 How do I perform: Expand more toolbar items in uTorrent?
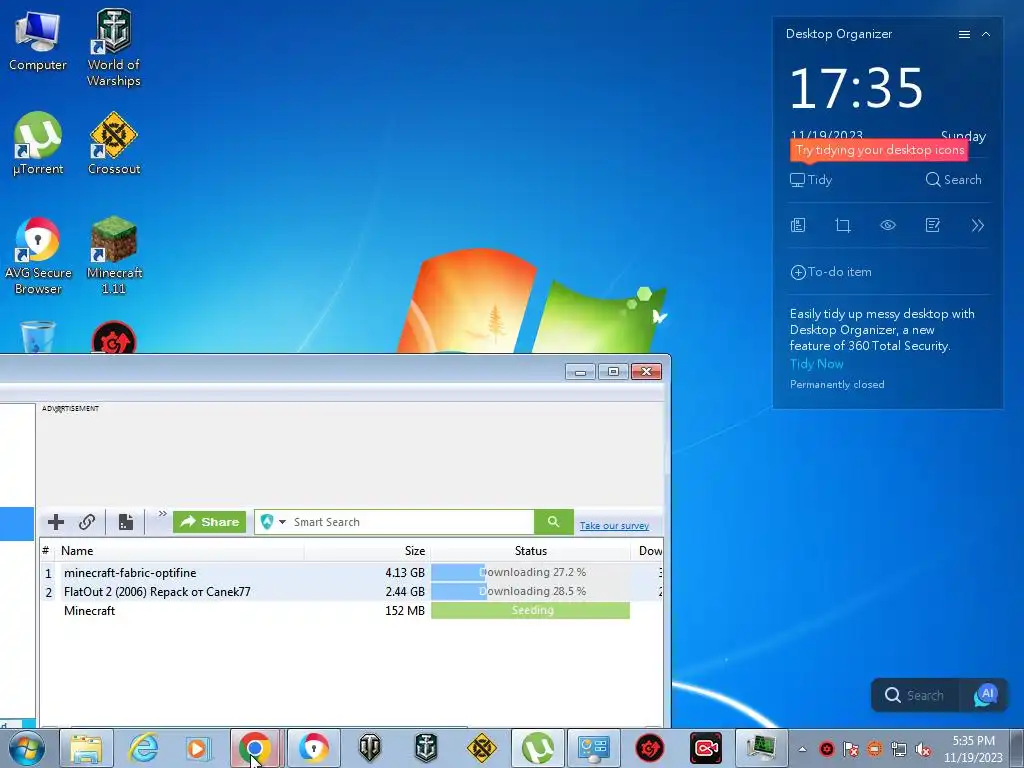[x=162, y=514]
